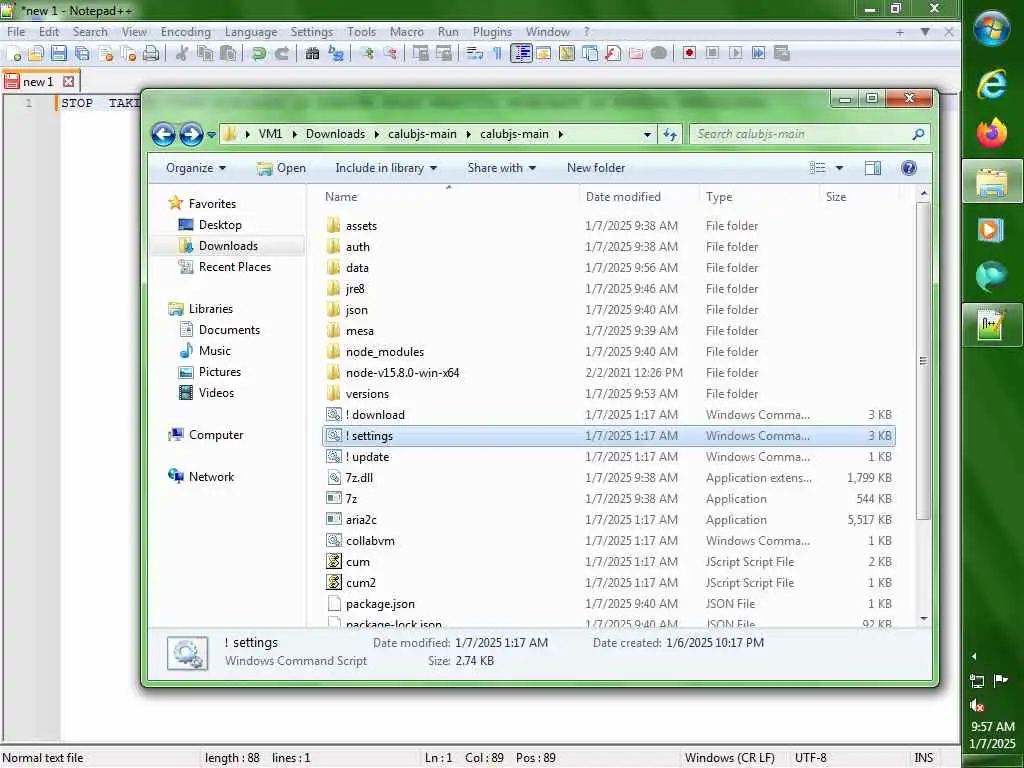The width and height of the screenshot is (1024, 768).
Task: Zoom in using the Notepad++ toolbar icon
Action: point(367,54)
